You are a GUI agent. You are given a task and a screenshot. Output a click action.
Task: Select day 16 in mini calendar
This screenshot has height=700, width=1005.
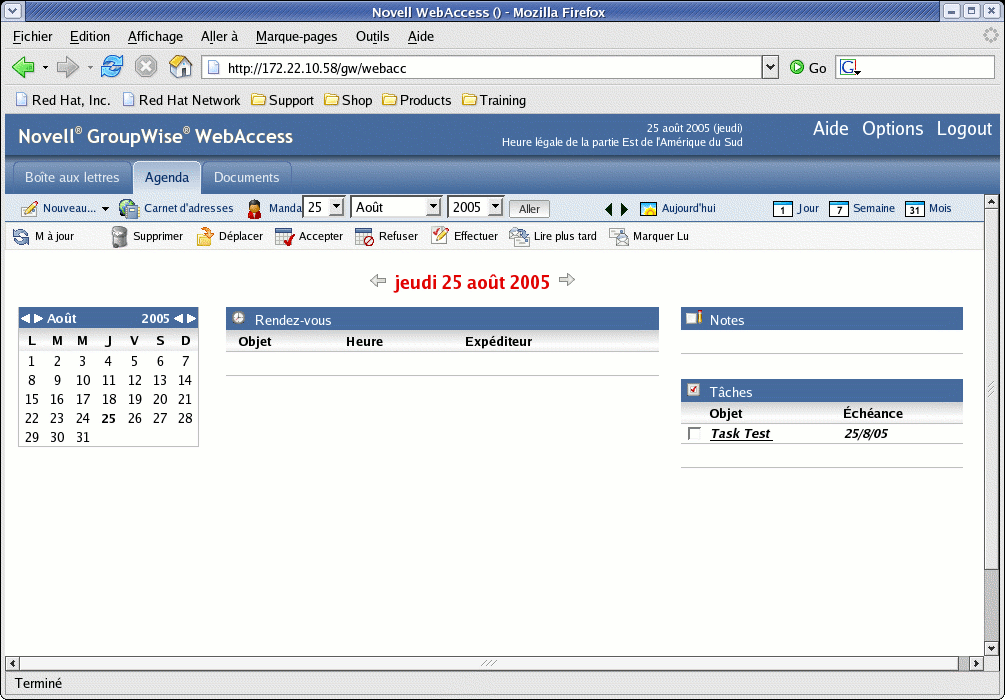pos(57,399)
